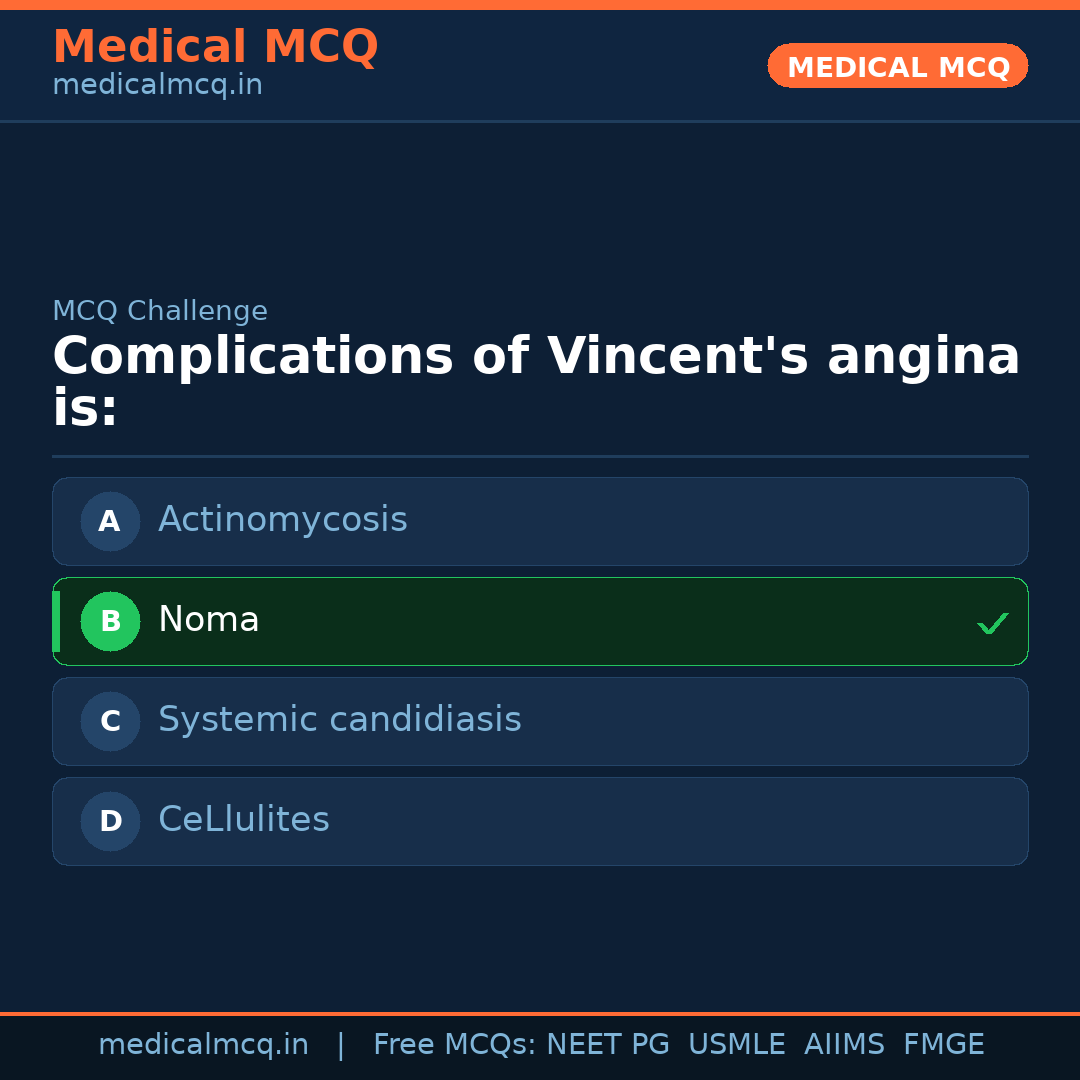This screenshot has width=1080, height=1080.
Task: Click Free MCQs text in footer
Action: coord(454,1045)
